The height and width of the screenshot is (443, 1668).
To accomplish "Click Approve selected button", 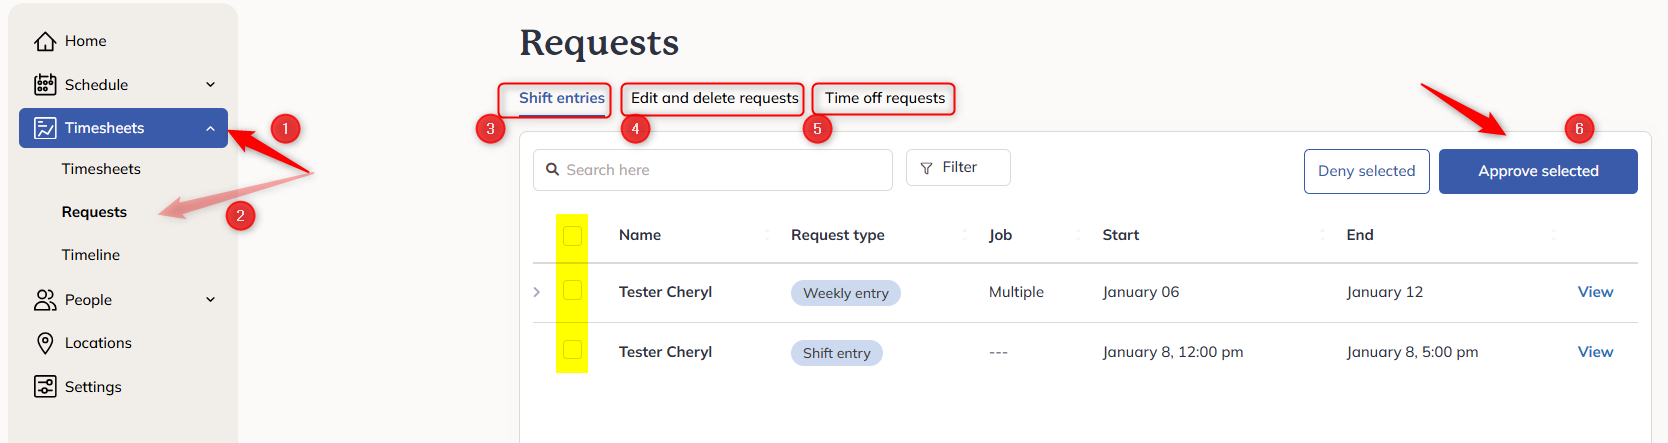I will [x=1538, y=171].
